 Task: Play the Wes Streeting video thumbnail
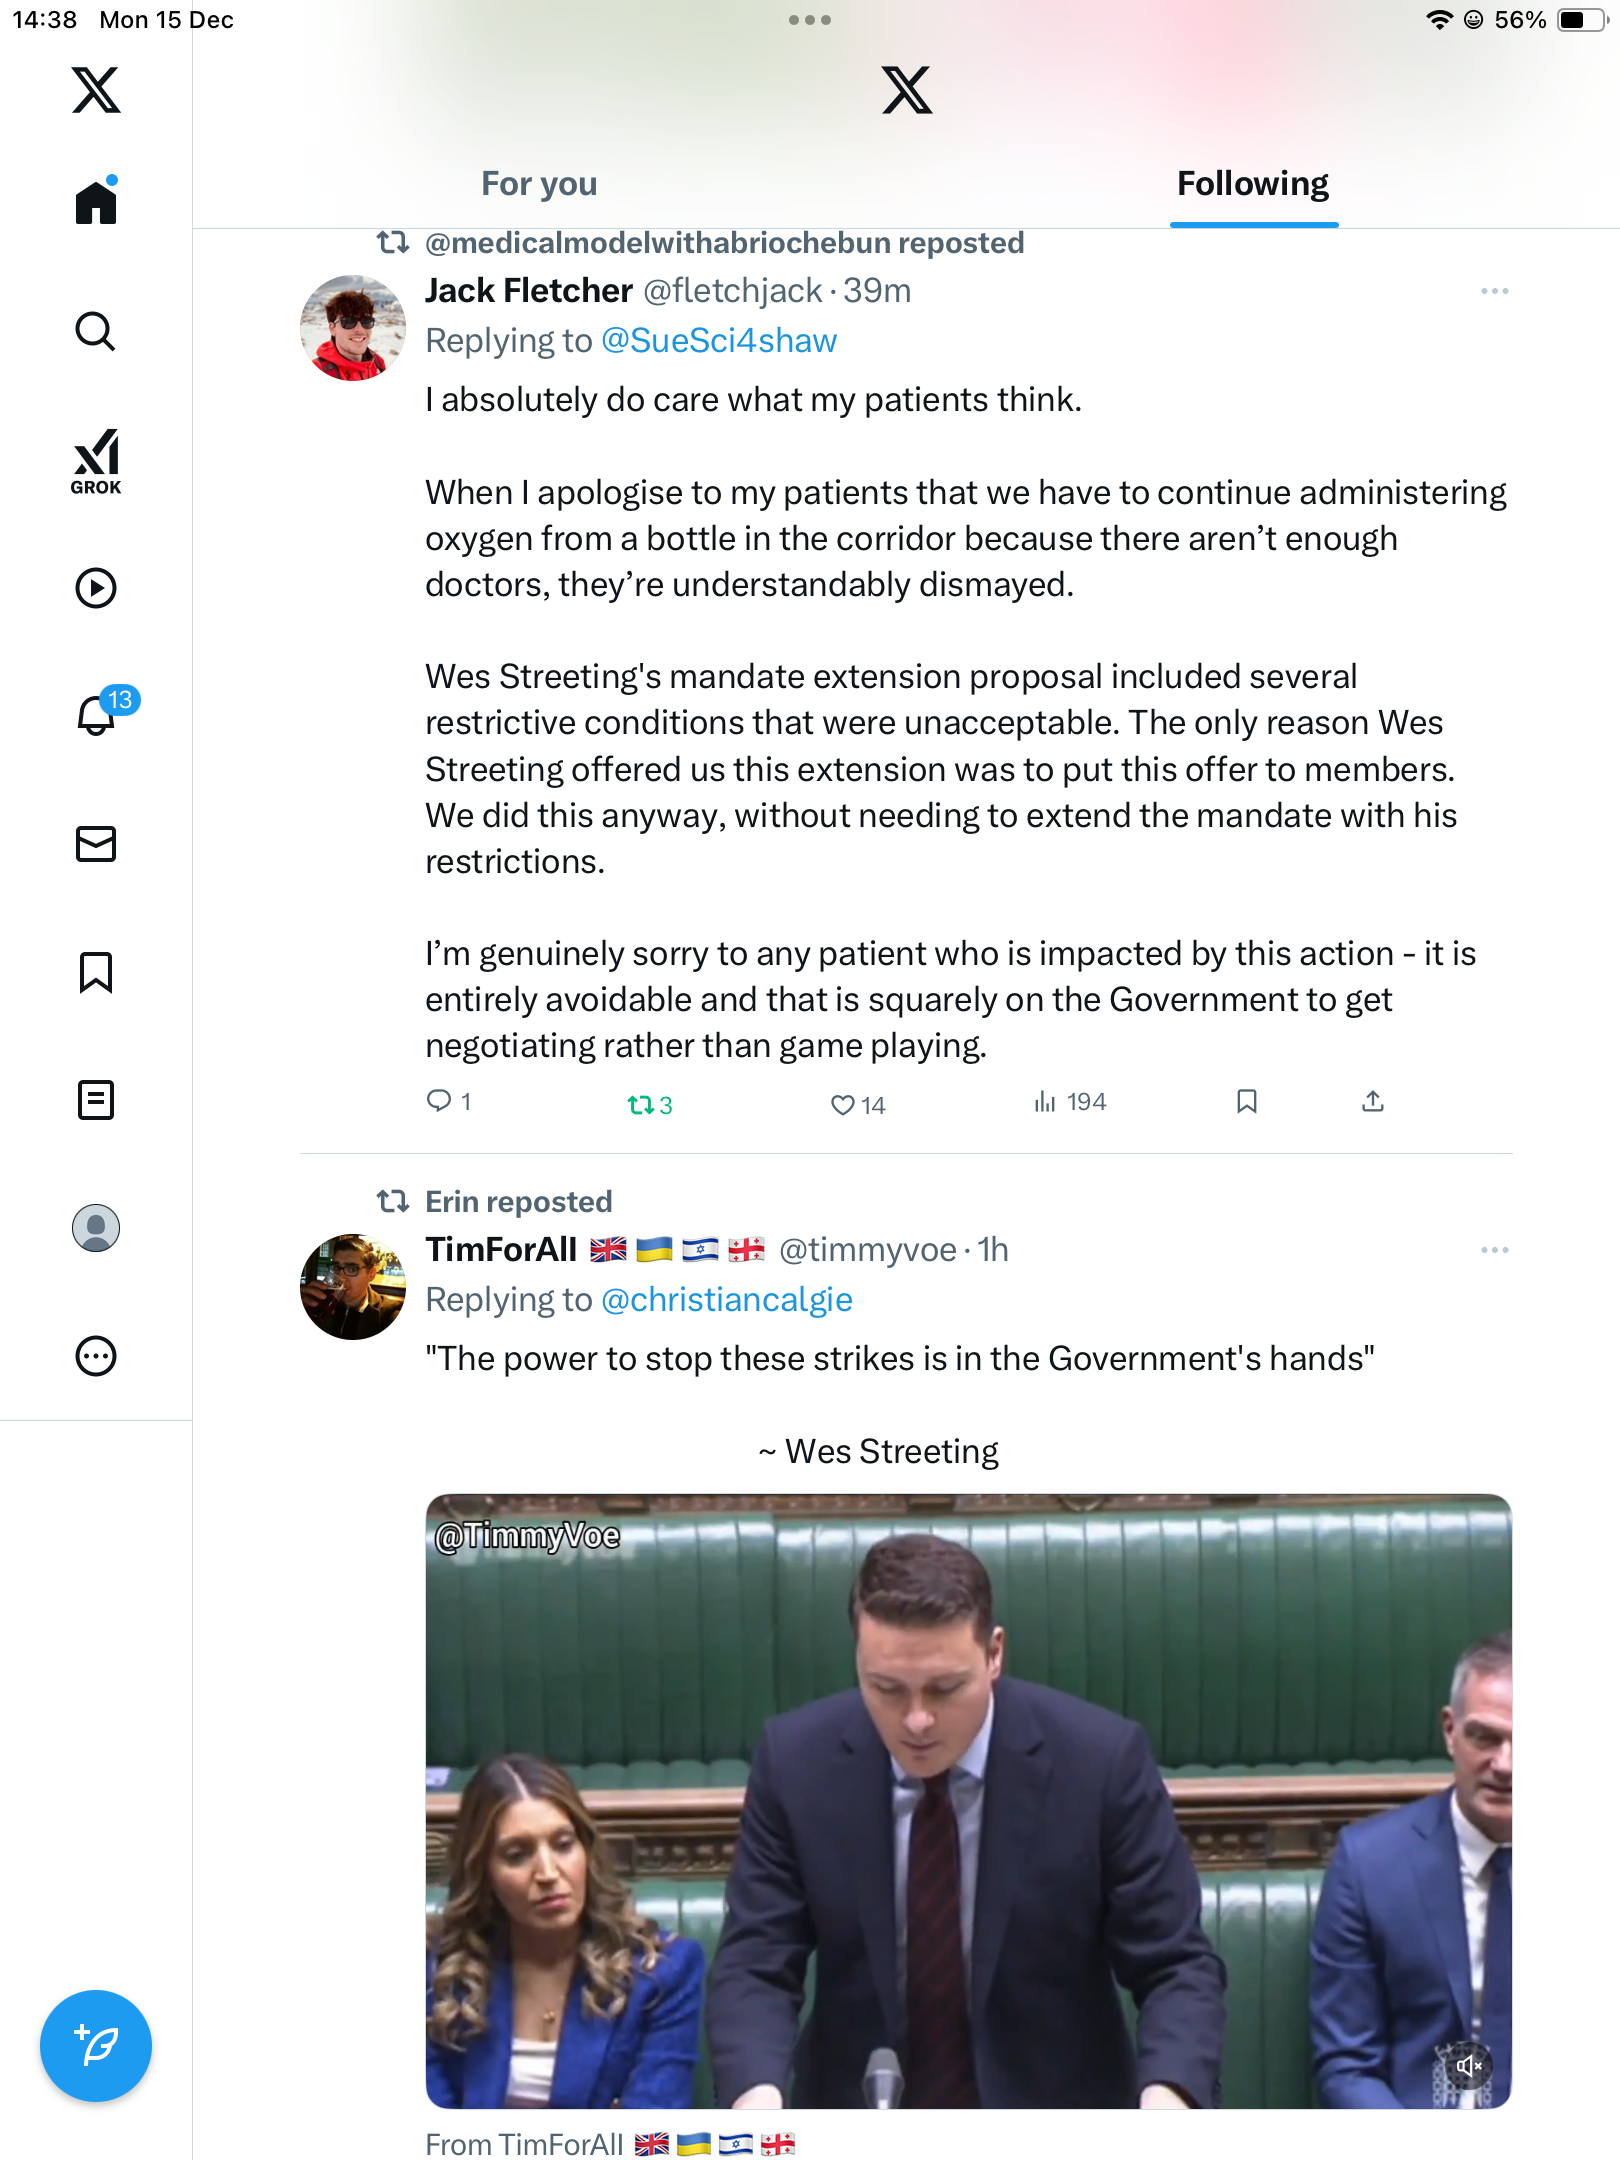[968, 1800]
